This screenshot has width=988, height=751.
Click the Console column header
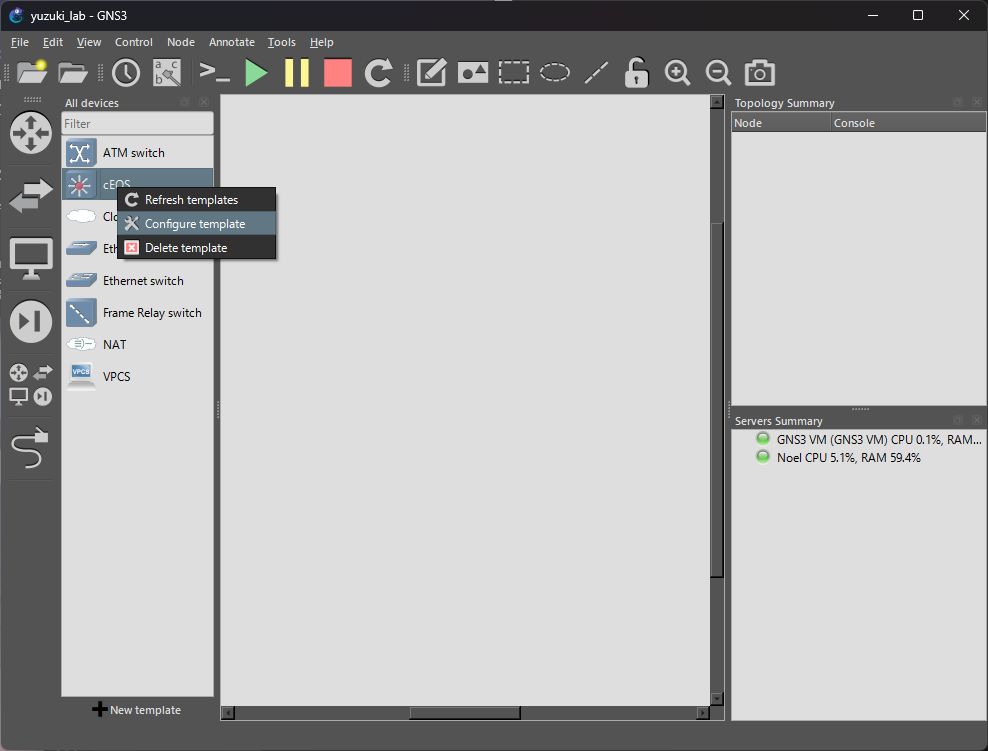[908, 123]
